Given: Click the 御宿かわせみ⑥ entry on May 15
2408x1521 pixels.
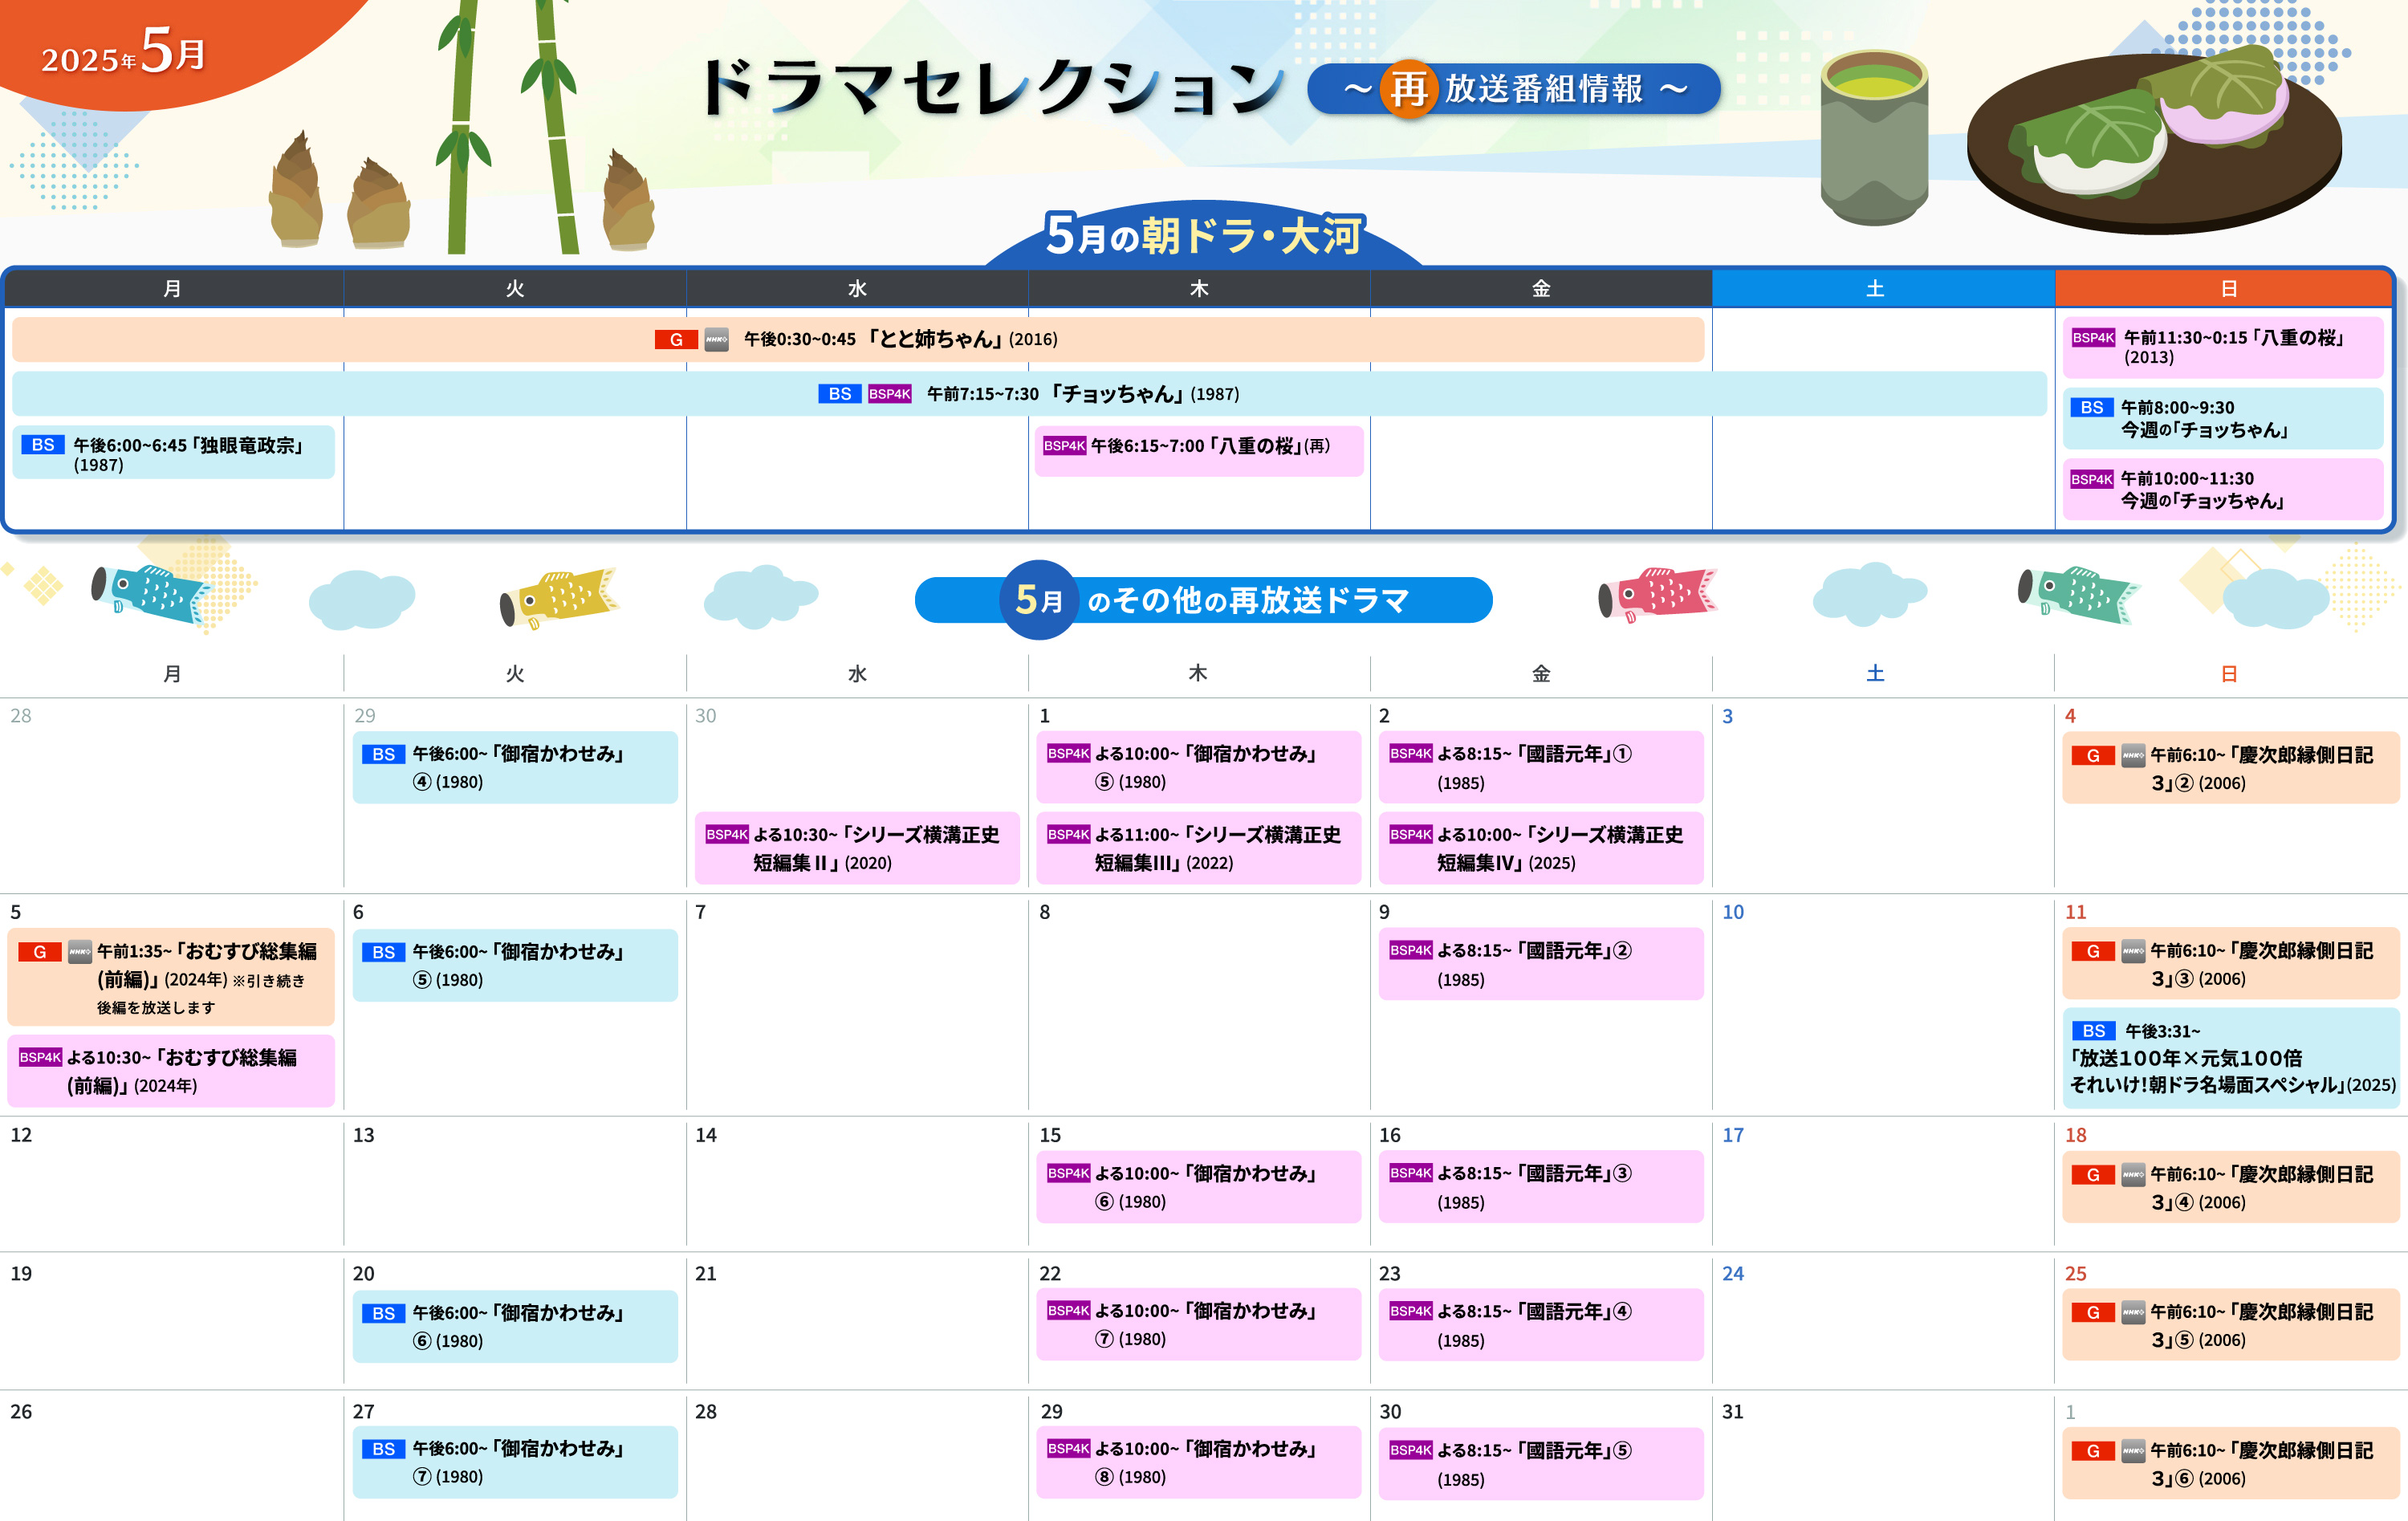Looking at the screenshot, I should [1199, 1187].
